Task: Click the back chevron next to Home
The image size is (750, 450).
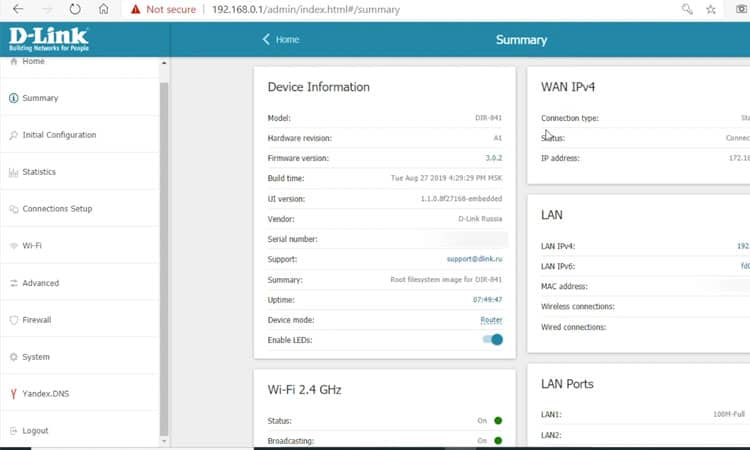Action: (x=266, y=39)
